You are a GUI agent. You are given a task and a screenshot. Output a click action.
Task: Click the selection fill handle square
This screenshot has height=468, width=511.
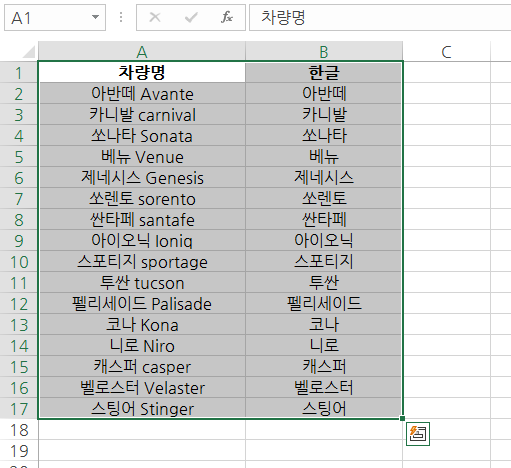(x=403, y=418)
